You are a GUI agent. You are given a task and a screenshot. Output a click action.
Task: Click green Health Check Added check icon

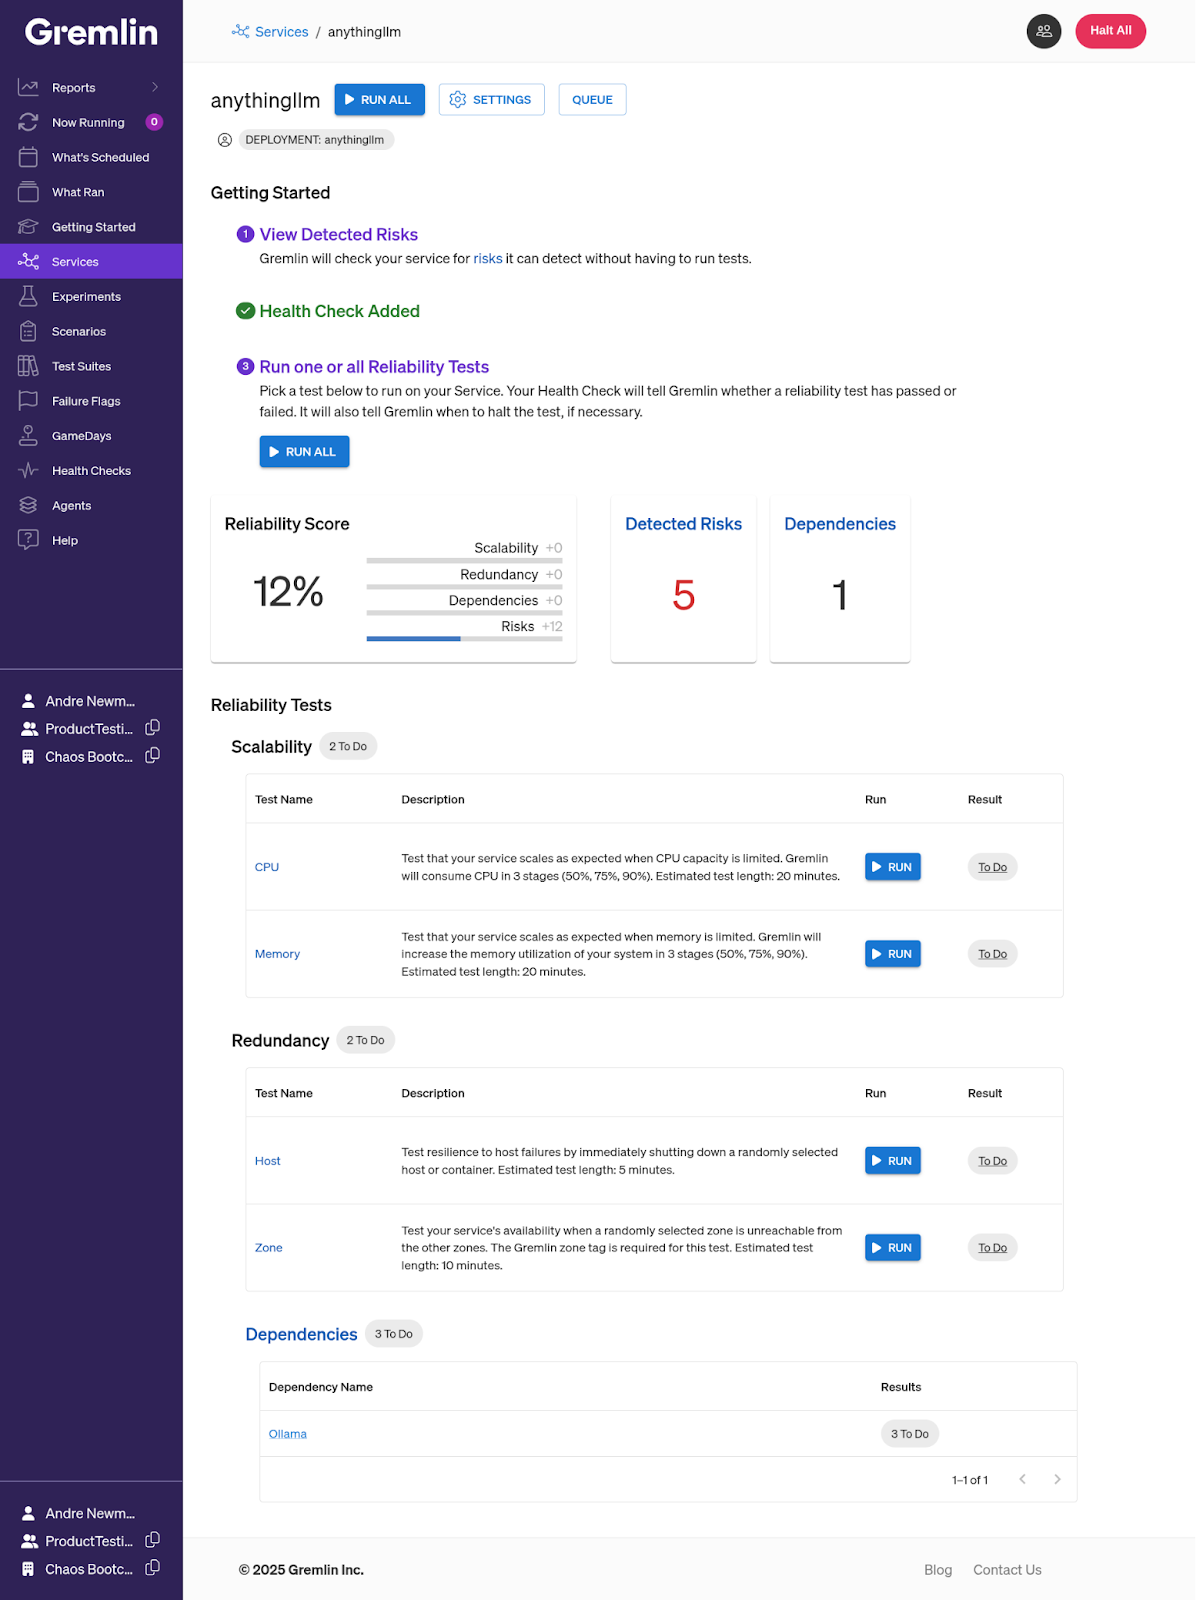coord(245,311)
